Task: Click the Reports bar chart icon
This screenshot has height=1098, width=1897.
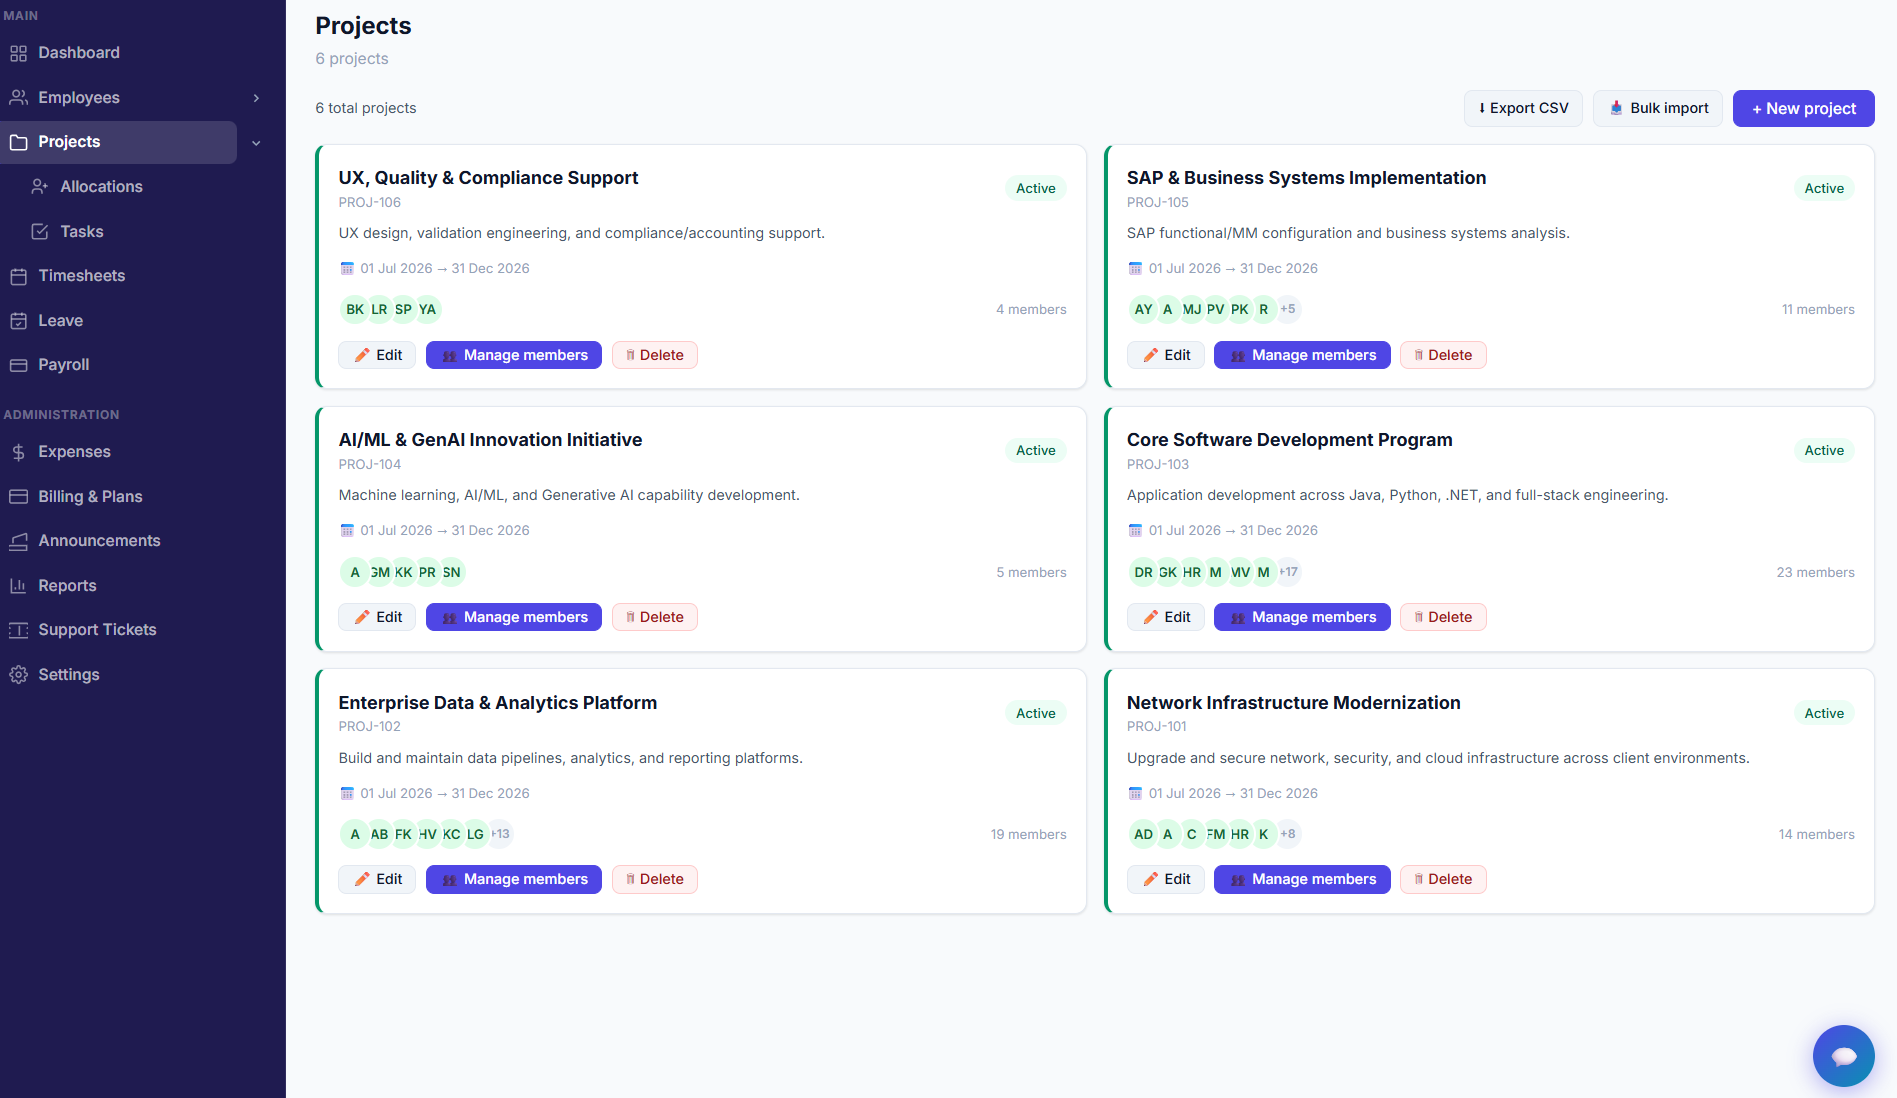Action: tap(18, 585)
